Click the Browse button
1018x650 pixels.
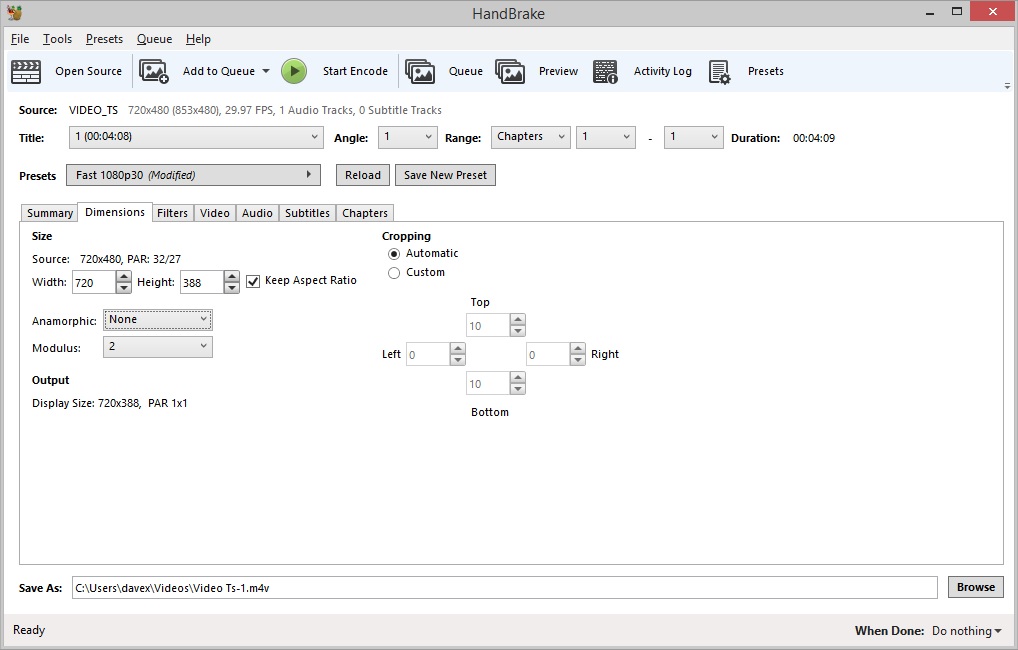click(976, 587)
